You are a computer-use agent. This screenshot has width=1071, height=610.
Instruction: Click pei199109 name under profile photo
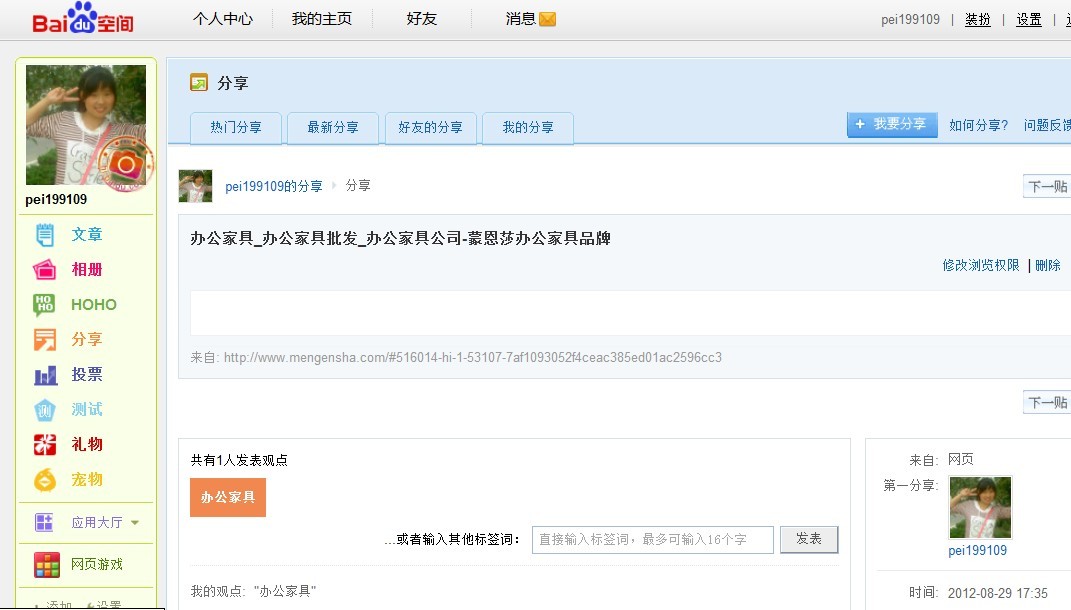point(56,199)
